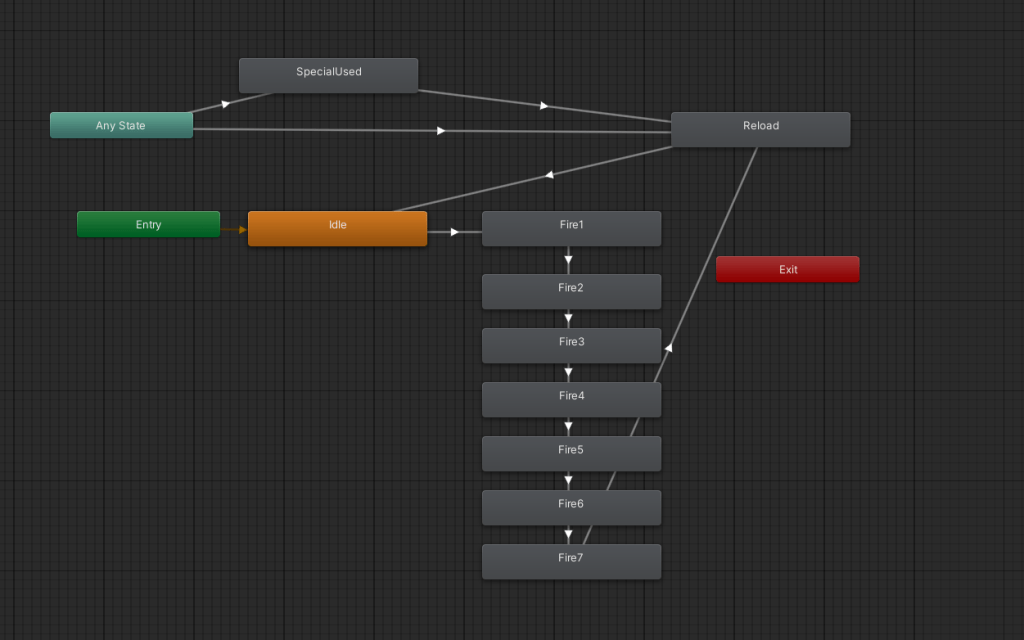The height and width of the screenshot is (640, 1024).
Task: Click transition arrow from SpecialUsed to Reload
Action: pyautogui.click(x=544, y=105)
